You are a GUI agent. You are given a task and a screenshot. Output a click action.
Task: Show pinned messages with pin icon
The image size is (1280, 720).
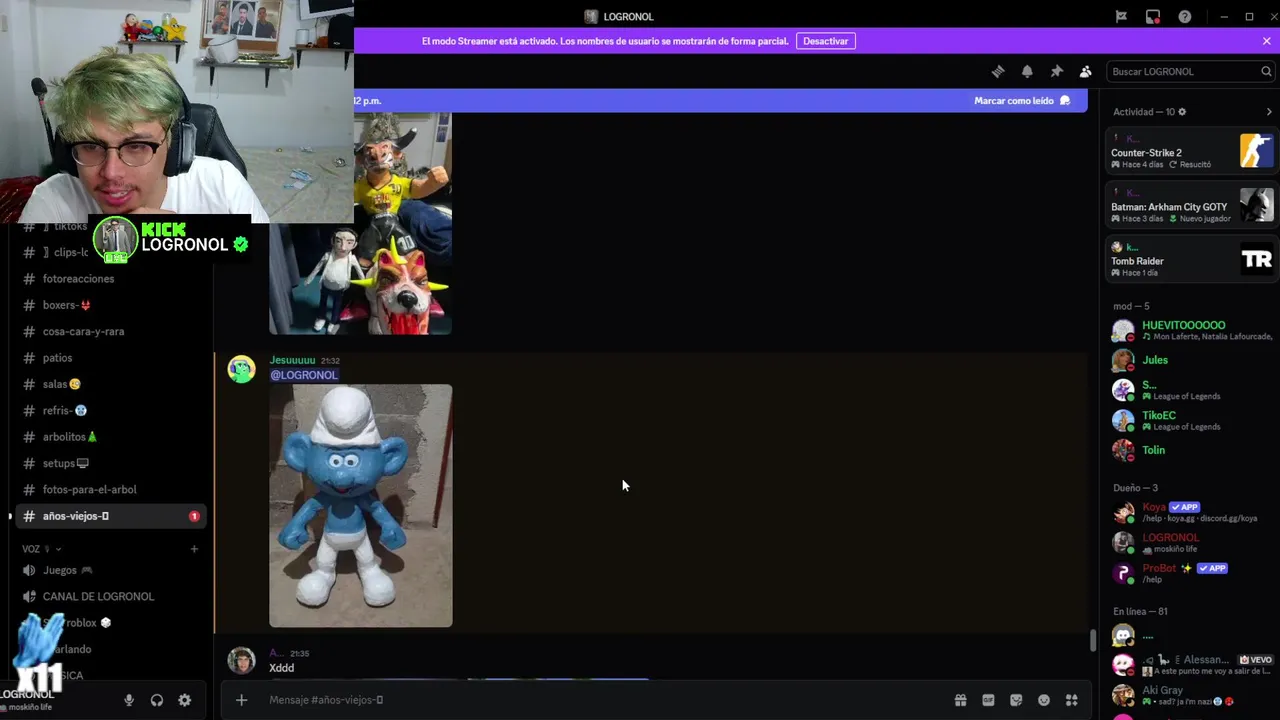click(1056, 71)
